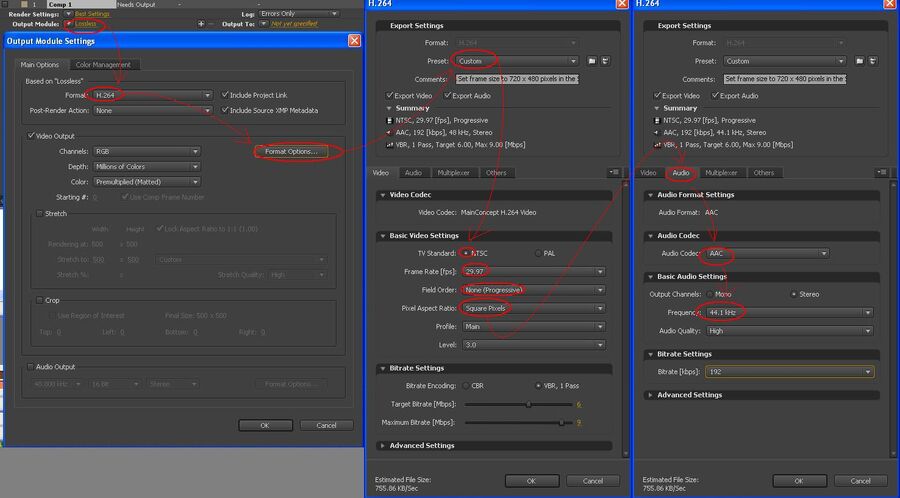Switch to Video tab in Audio-tab H.264 dialog
Screen dimensions: 900x498
coord(648,173)
